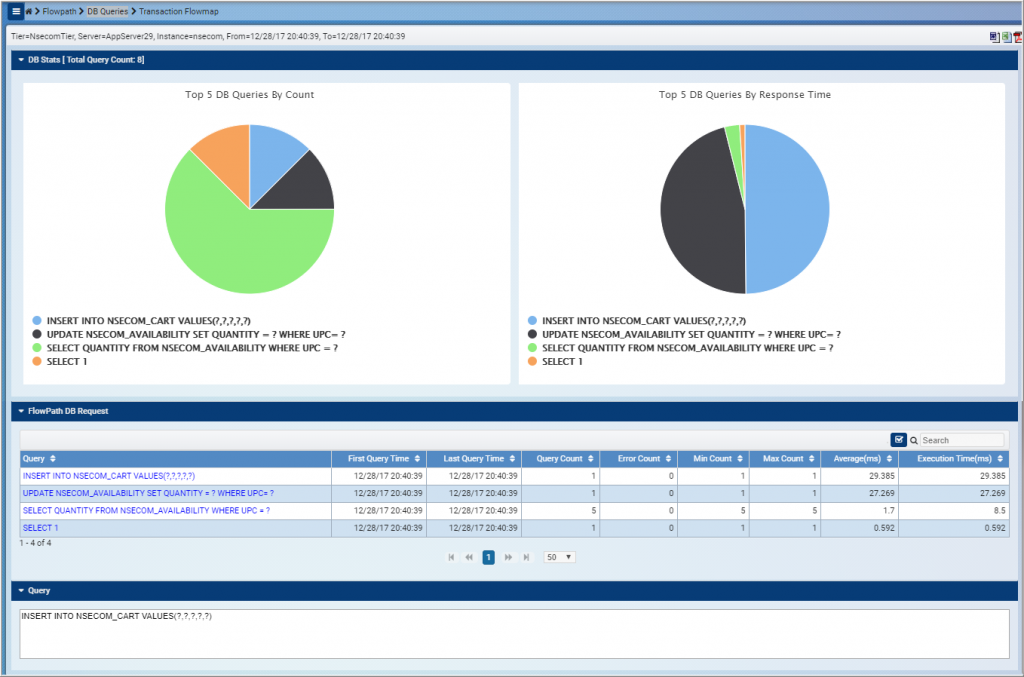The width and height of the screenshot is (1024, 677).
Task: Click the table Search input field
Action: tap(961, 440)
